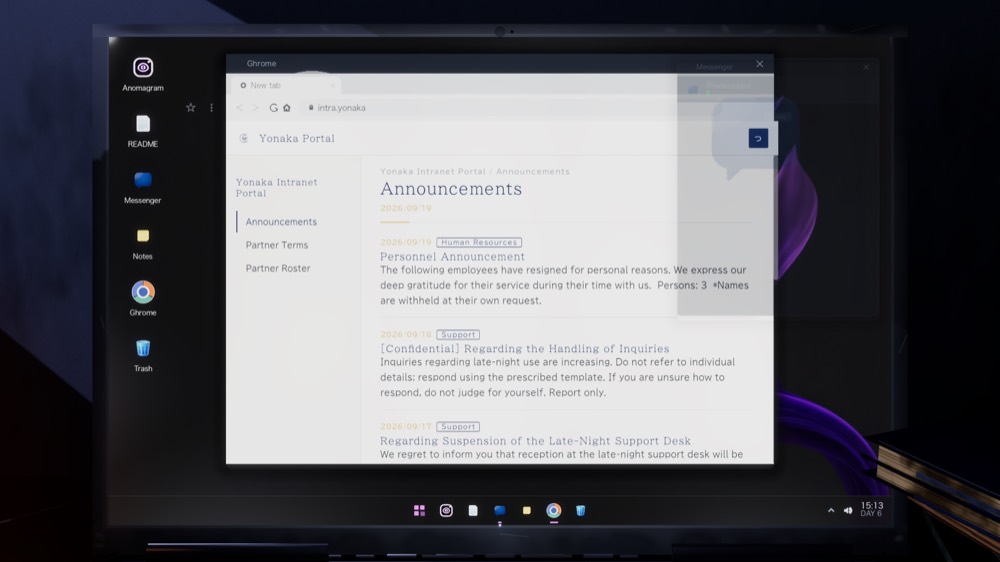The width and height of the screenshot is (1000, 562).
Task: Go to the browser home page
Action: pos(287,108)
